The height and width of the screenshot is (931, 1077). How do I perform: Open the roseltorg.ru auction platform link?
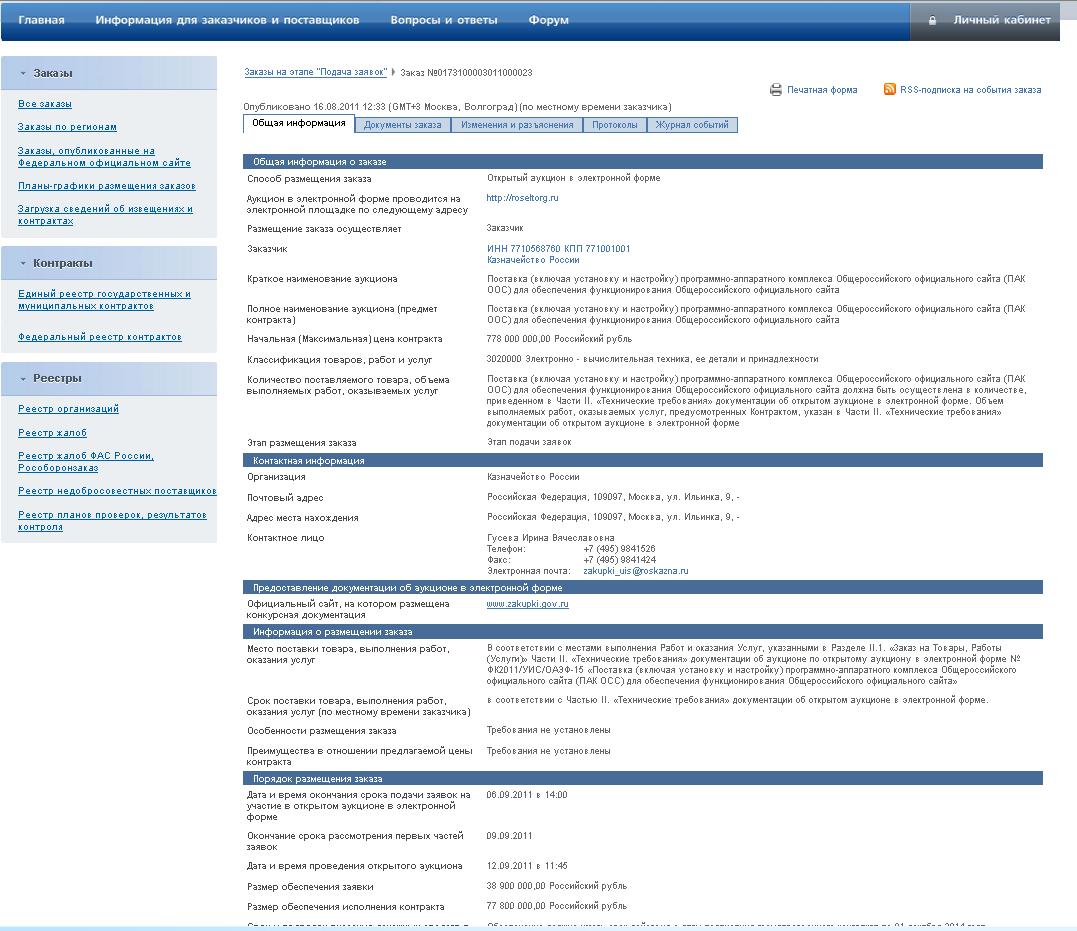click(522, 198)
